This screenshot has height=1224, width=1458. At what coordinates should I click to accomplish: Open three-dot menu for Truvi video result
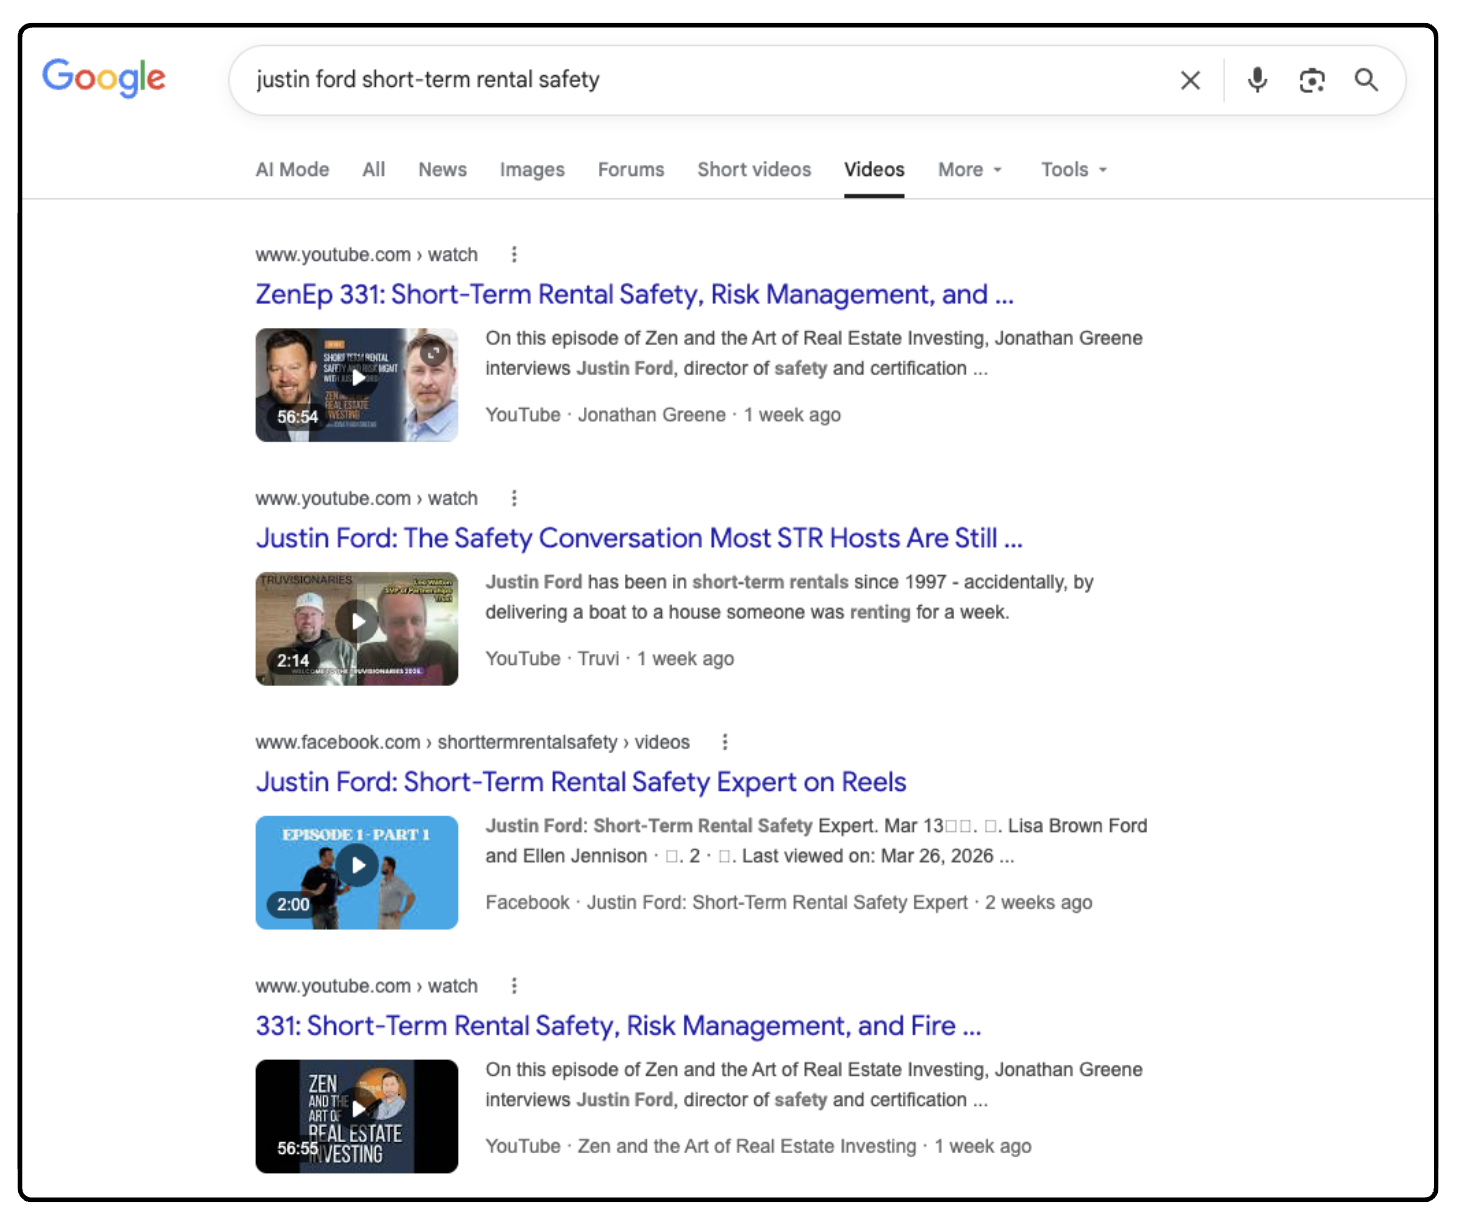514,498
